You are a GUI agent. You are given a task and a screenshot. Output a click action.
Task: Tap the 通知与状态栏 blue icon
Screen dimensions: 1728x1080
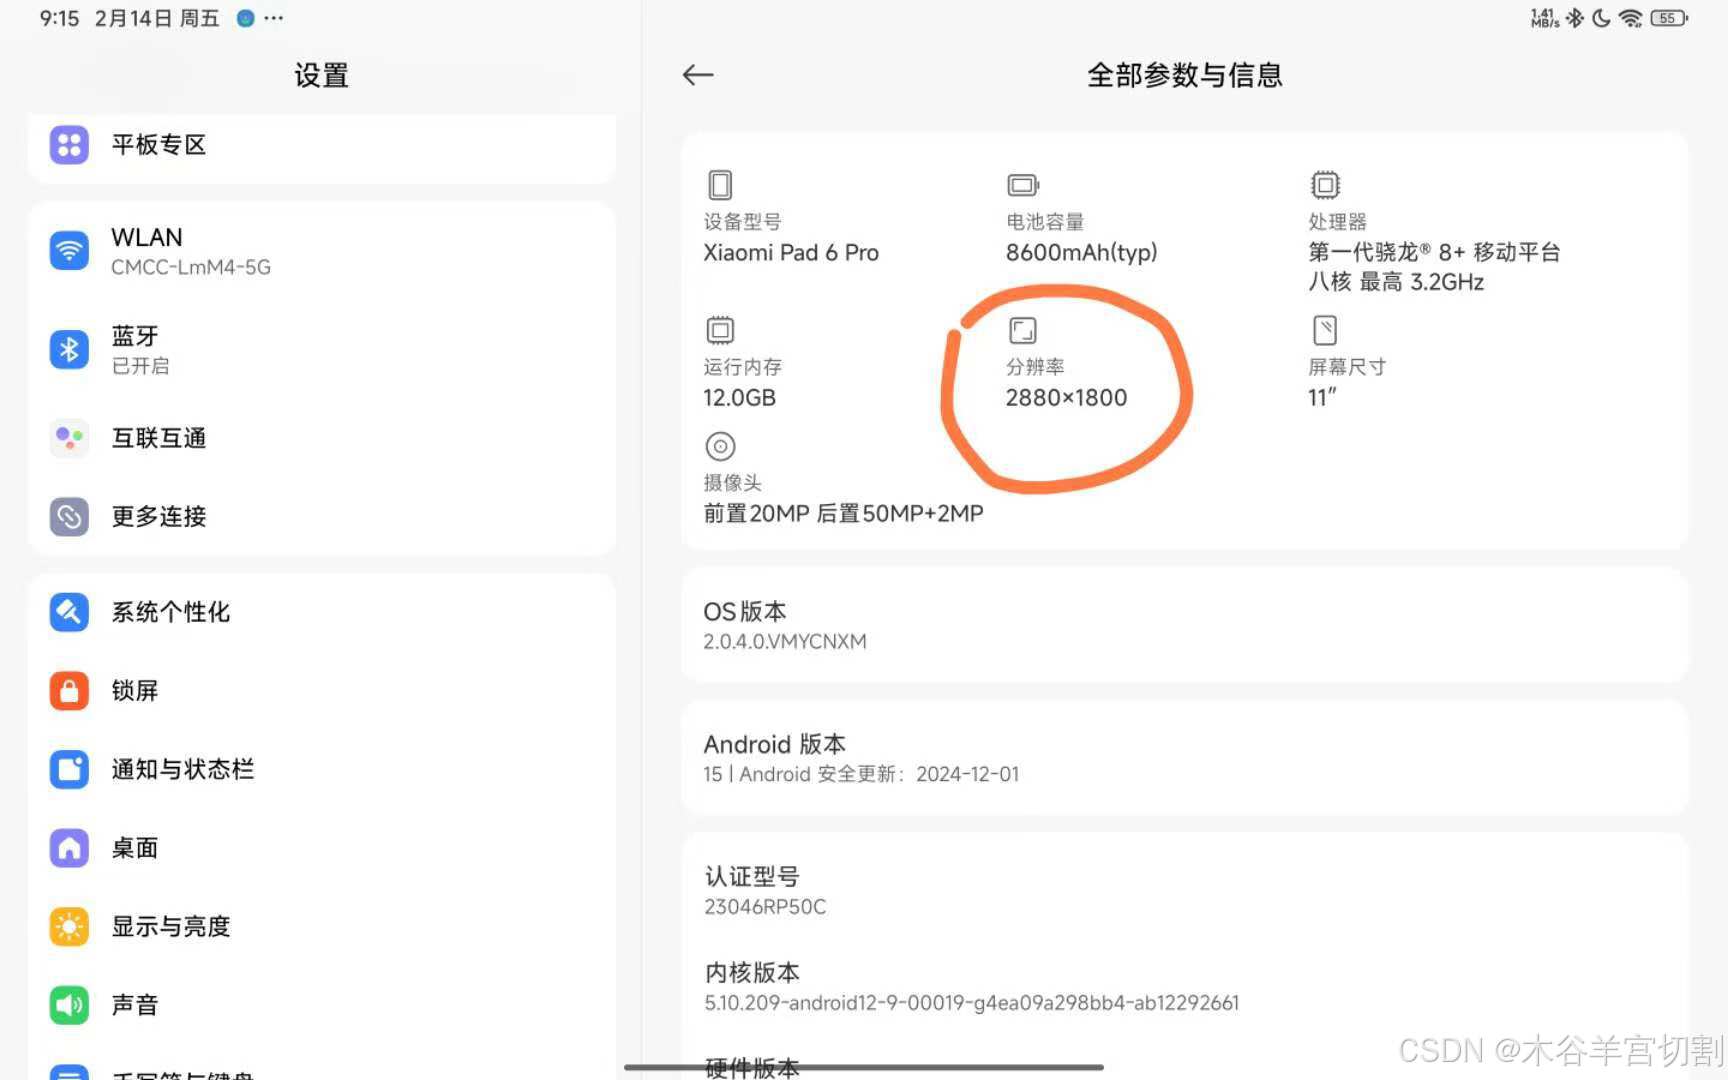[69, 769]
